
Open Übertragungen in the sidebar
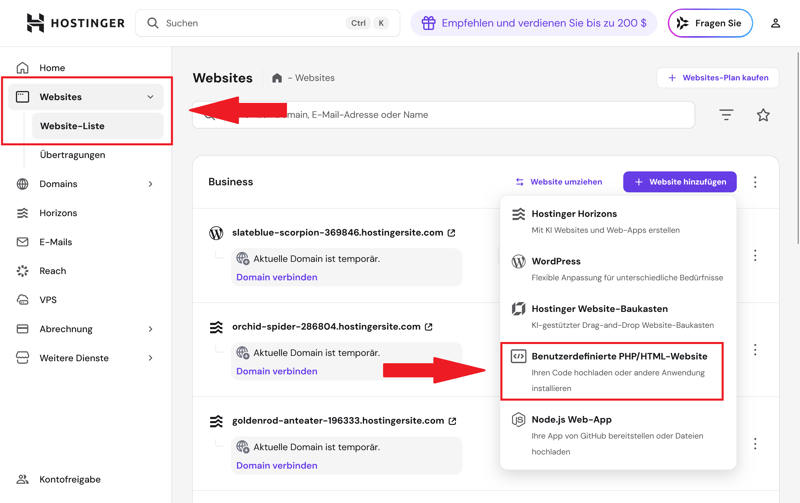72,155
